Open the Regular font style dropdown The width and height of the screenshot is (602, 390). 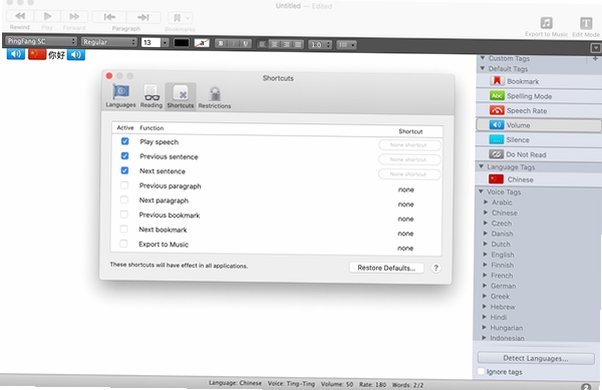(109, 42)
